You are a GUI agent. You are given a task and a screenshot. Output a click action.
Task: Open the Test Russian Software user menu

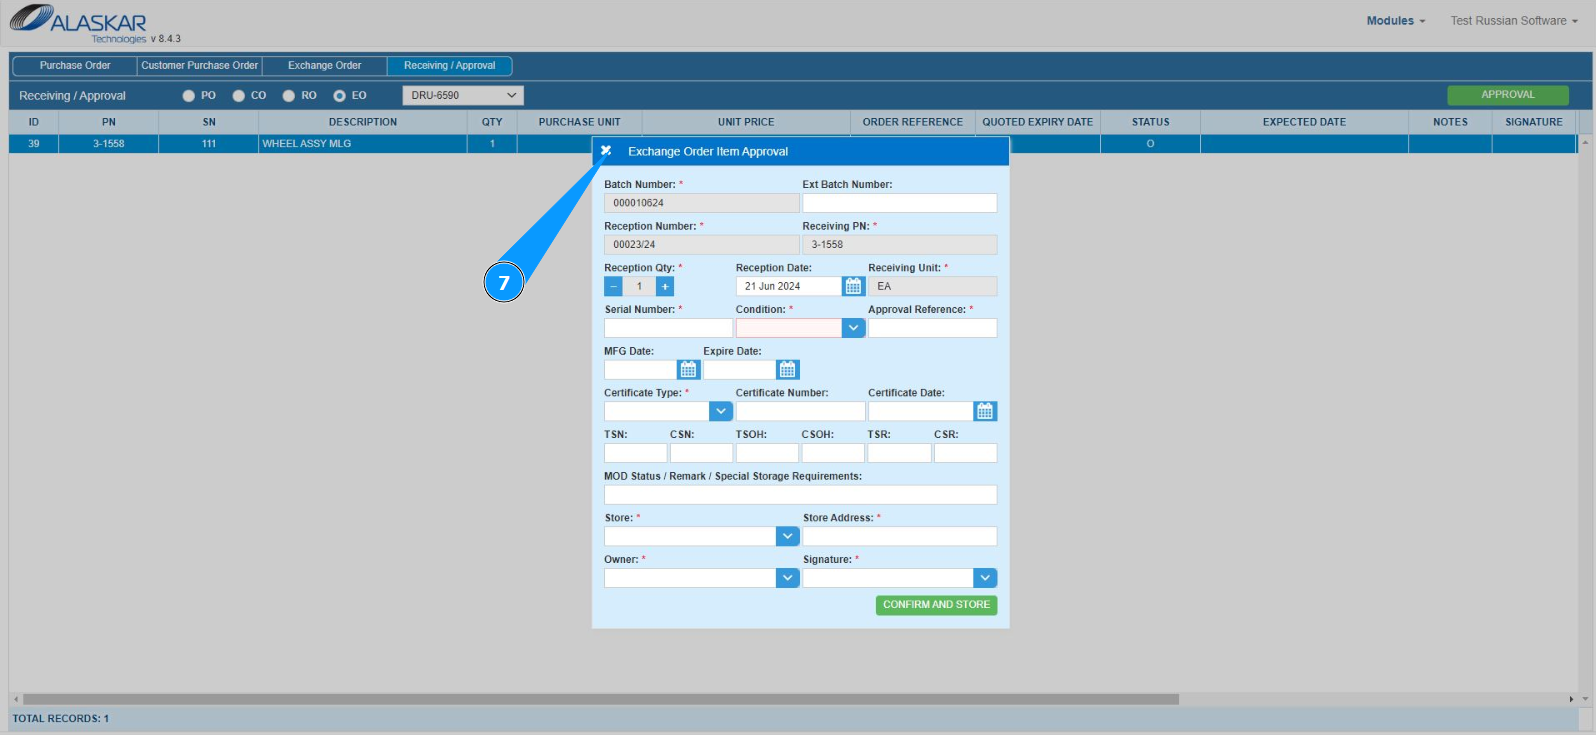pyautogui.click(x=1514, y=20)
